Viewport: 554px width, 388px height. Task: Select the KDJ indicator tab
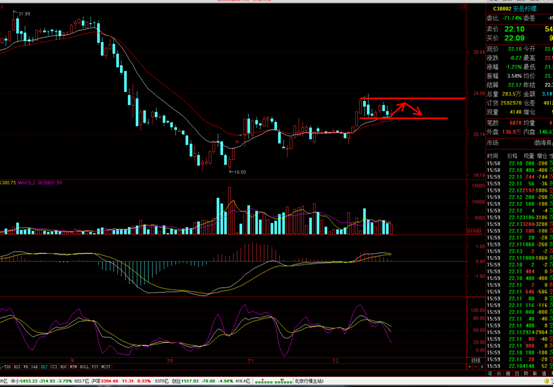(44, 367)
